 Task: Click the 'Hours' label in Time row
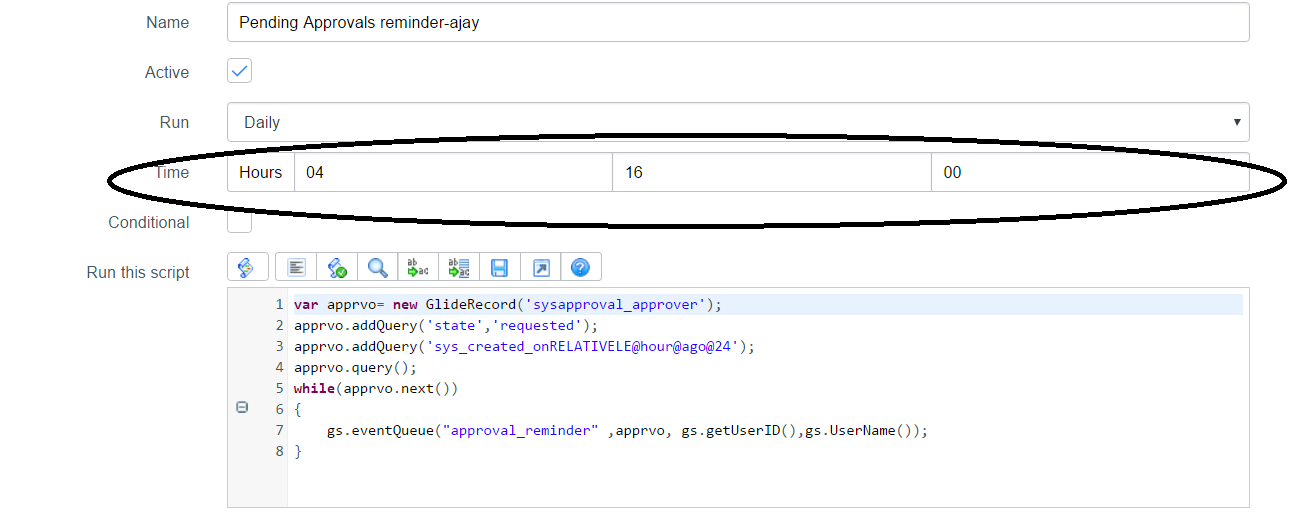pos(261,172)
